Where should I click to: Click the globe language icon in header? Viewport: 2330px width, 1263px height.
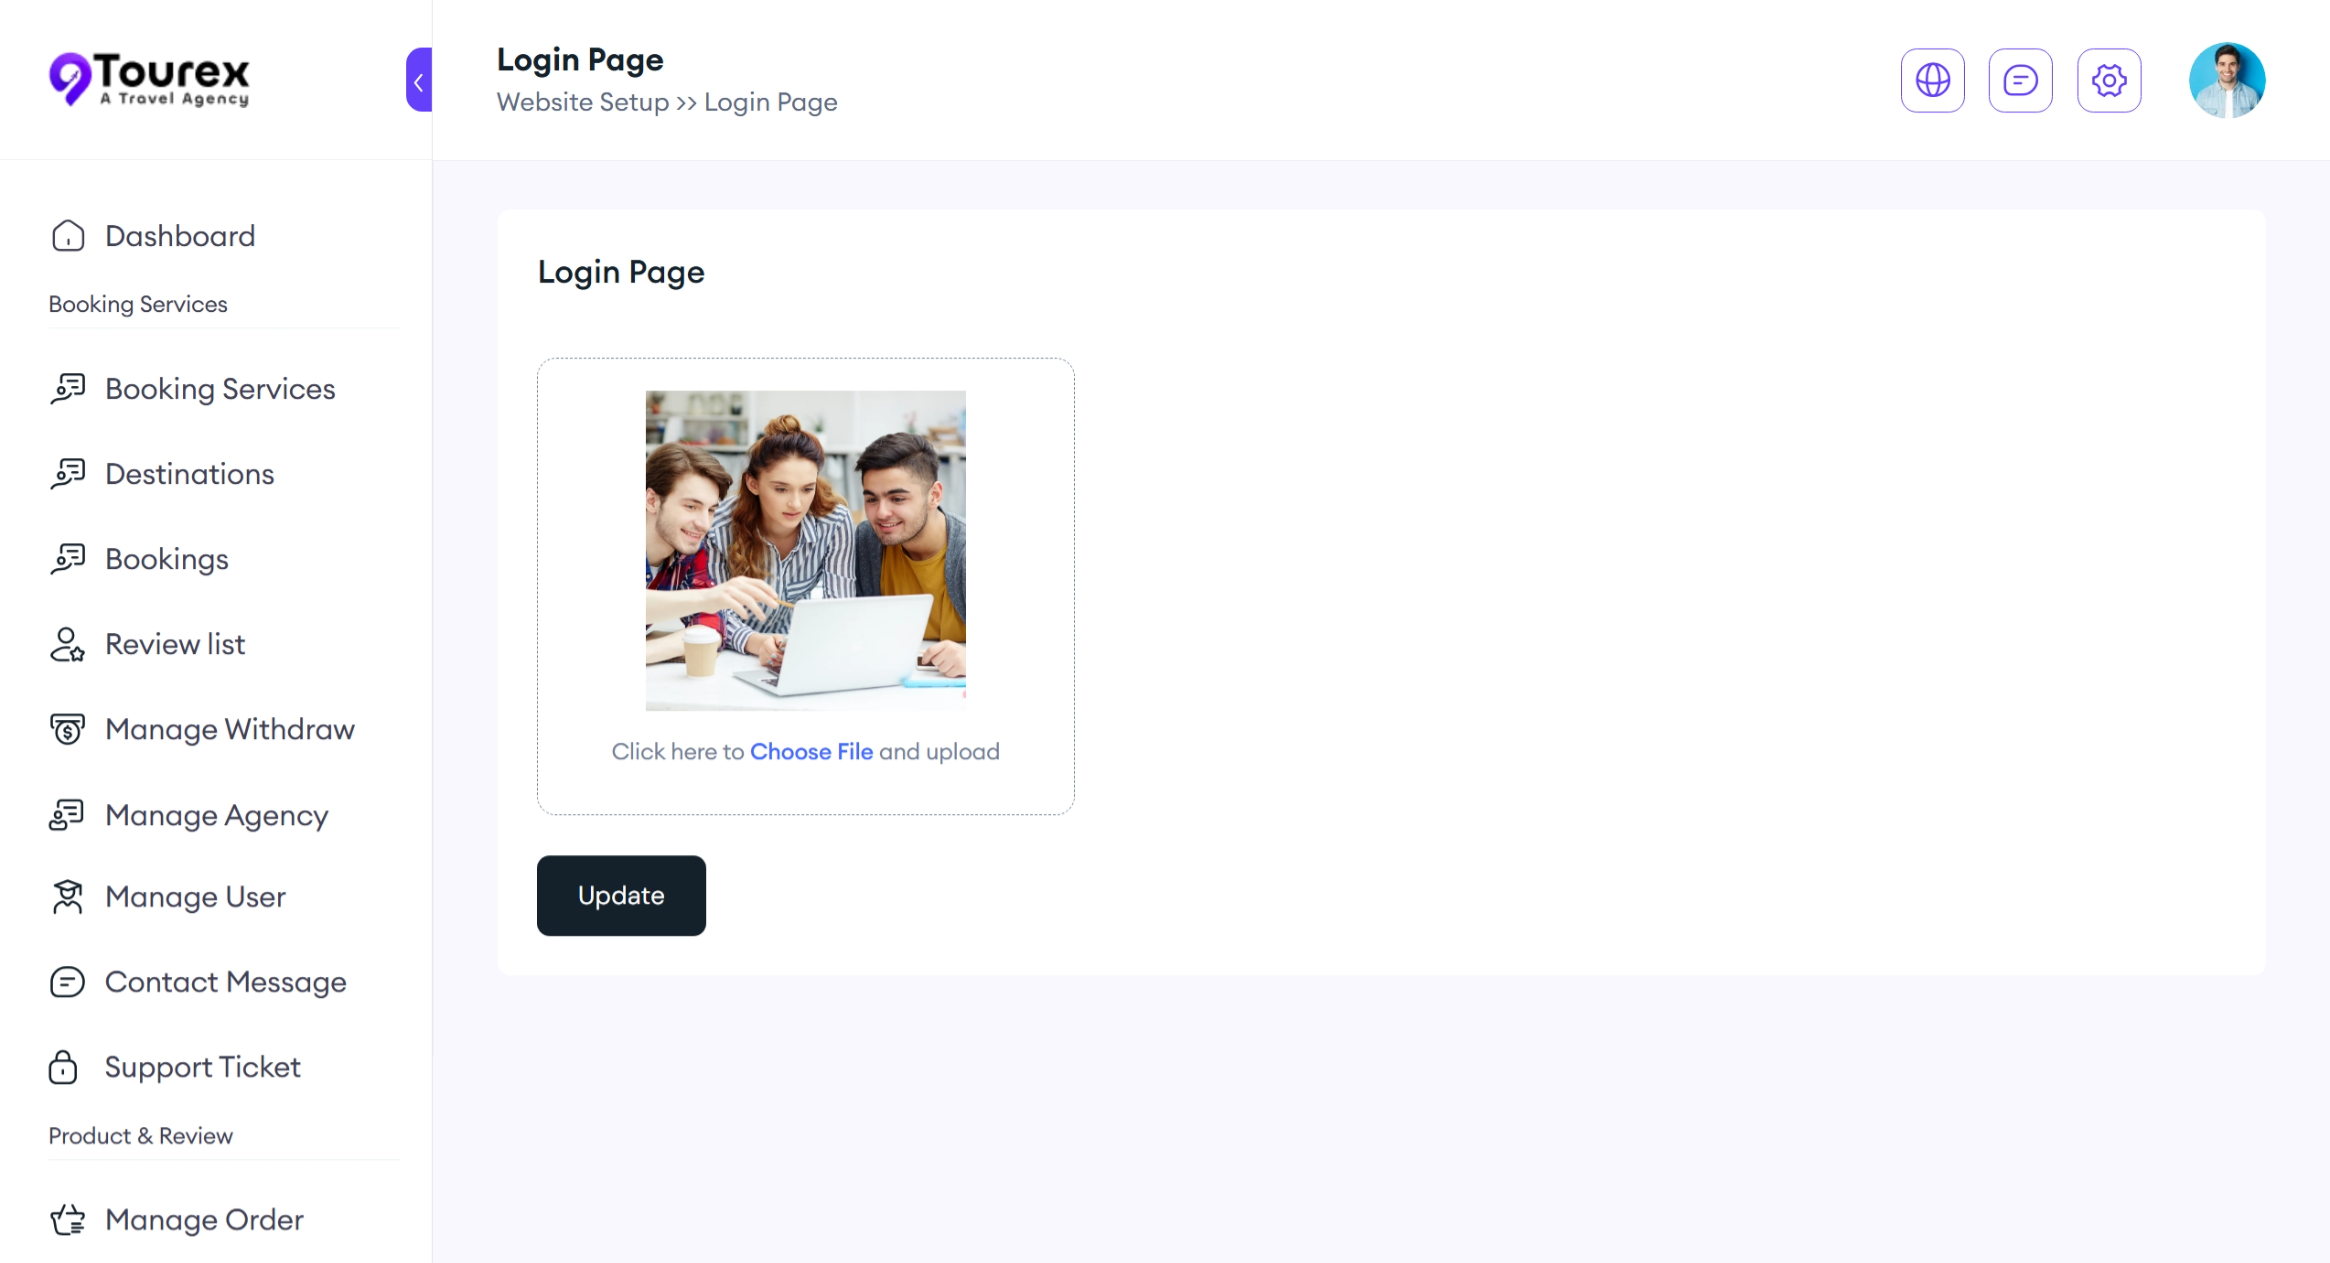click(1932, 80)
